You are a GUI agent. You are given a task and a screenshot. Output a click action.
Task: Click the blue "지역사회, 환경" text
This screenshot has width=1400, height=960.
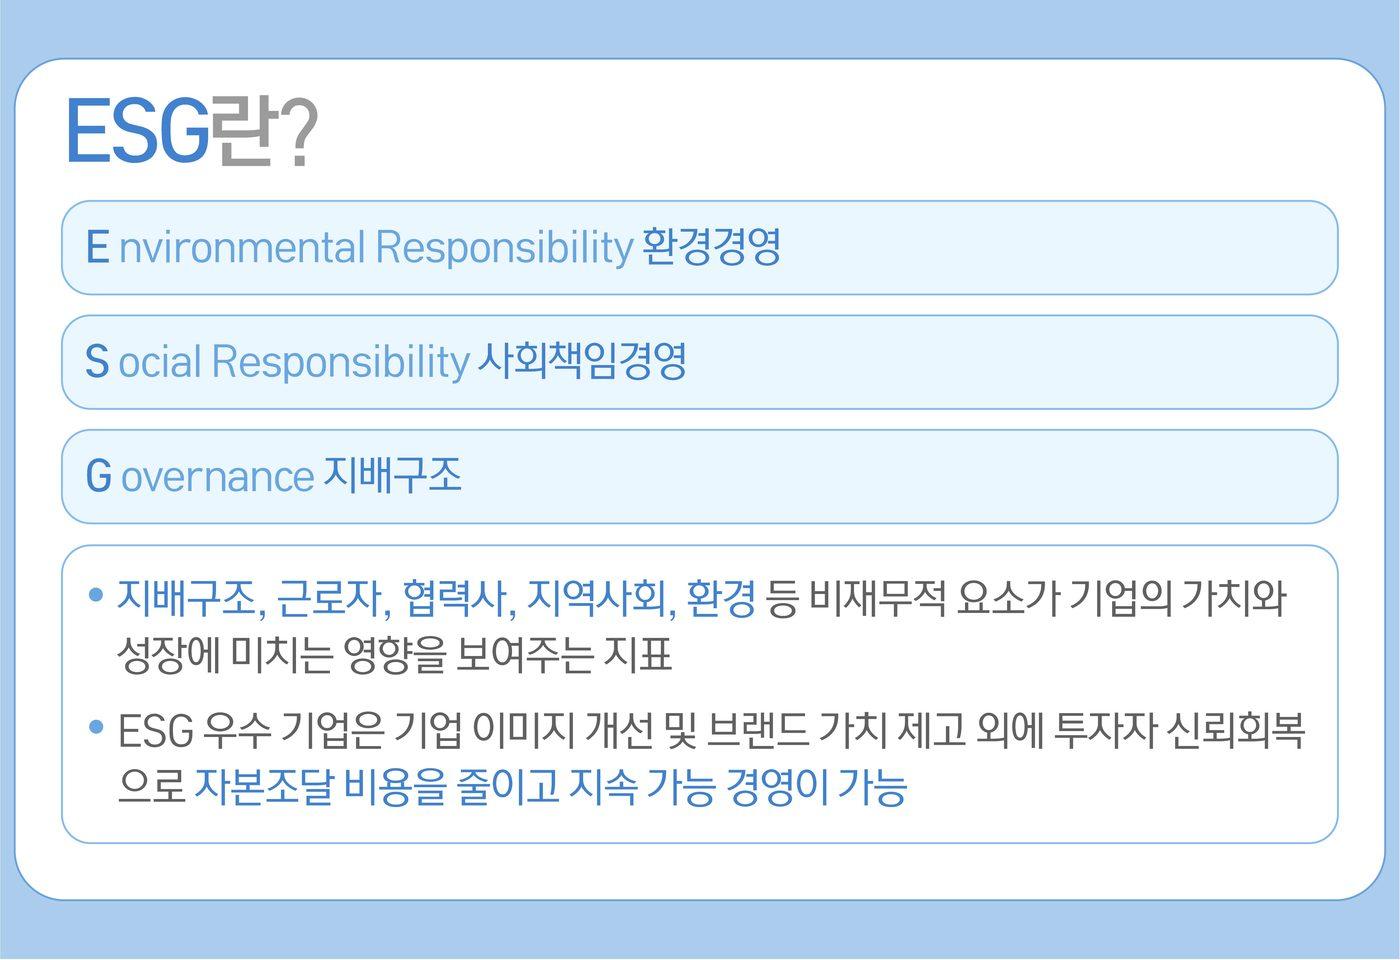click(641, 598)
